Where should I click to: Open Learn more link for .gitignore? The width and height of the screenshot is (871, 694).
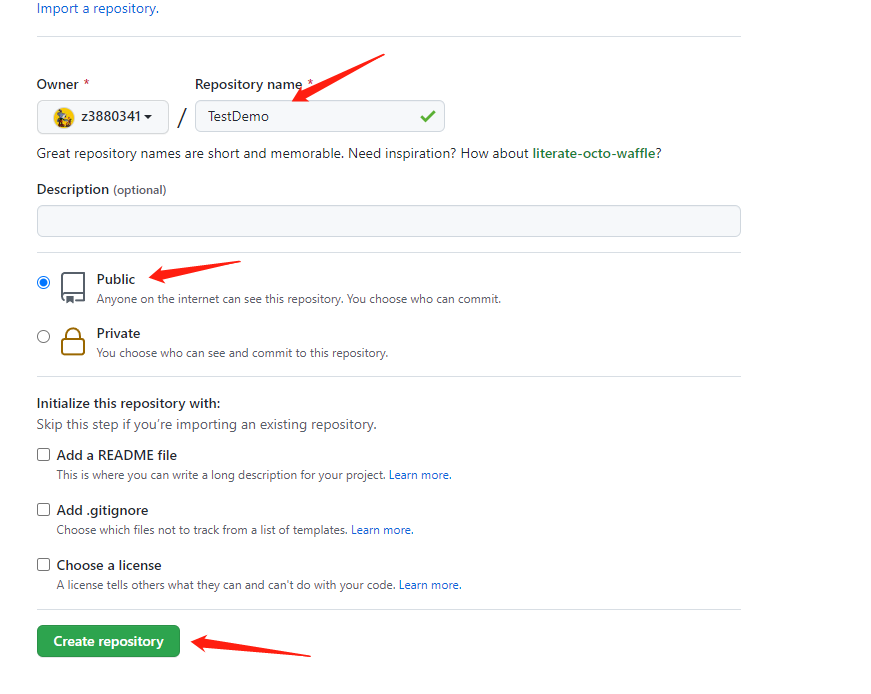[x=382, y=530]
